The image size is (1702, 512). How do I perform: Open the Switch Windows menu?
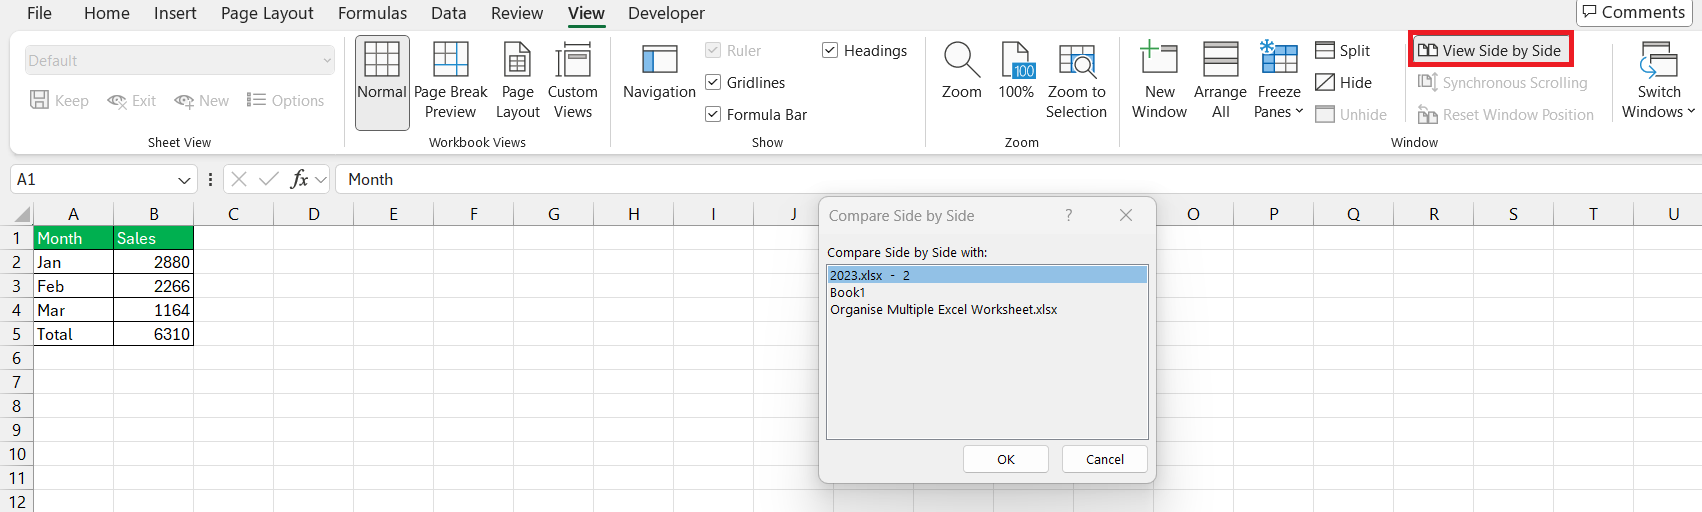pyautogui.click(x=1658, y=83)
